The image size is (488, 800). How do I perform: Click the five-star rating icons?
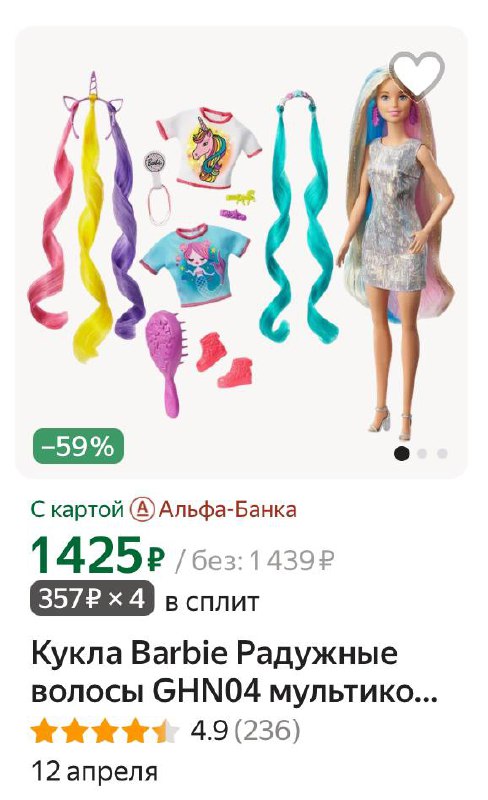pyautogui.click(x=105, y=731)
